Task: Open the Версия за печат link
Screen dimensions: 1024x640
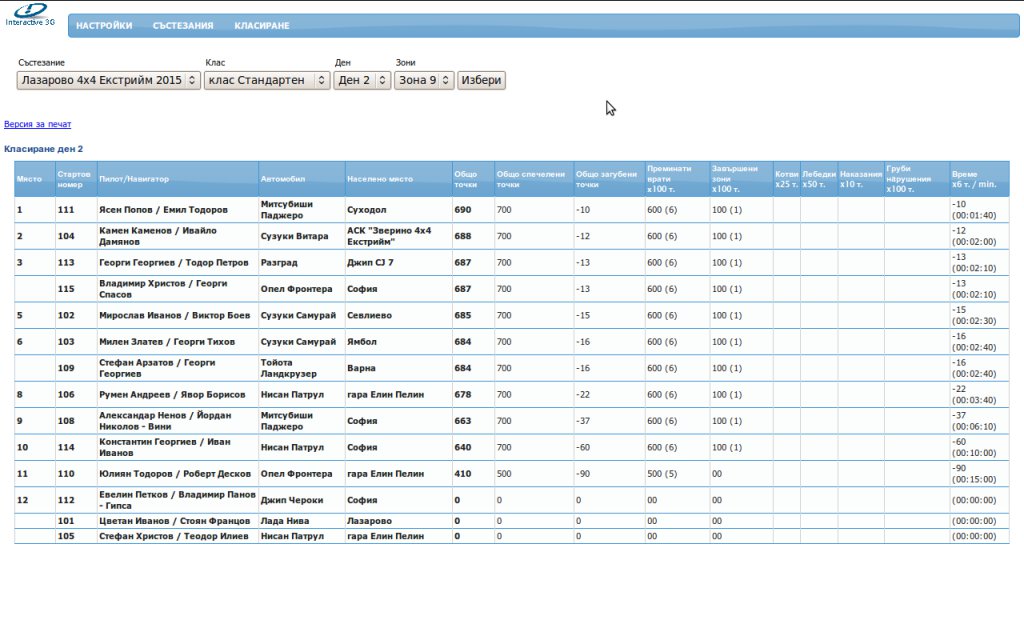Action: [38, 124]
